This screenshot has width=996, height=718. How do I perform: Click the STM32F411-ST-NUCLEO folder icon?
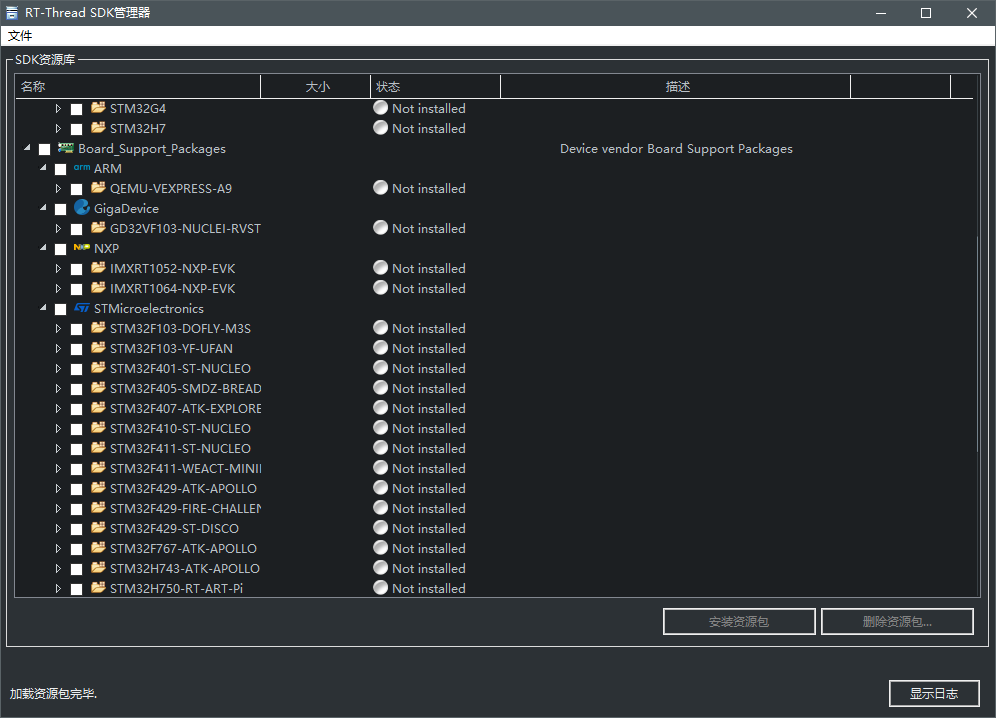[98, 448]
